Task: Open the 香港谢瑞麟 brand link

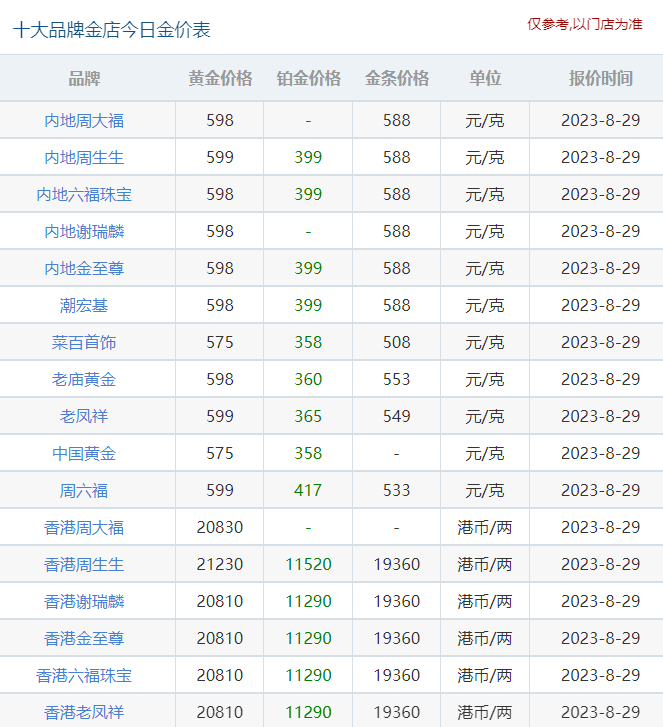Action: (84, 602)
